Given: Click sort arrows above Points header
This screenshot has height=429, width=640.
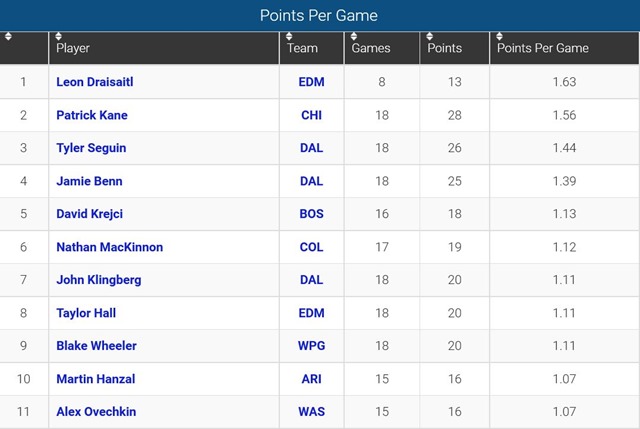Looking at the screenshot, I should click(x=429, y=37).
